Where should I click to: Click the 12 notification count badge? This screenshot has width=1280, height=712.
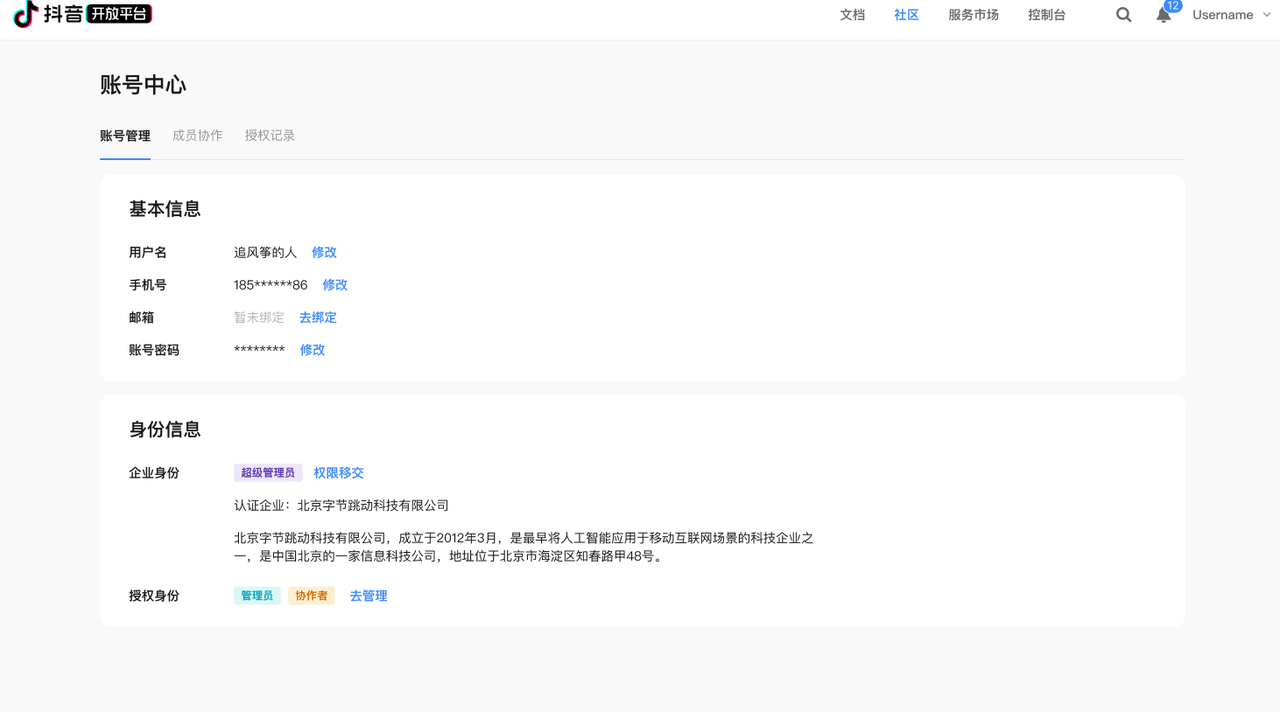click(1173, 6)
